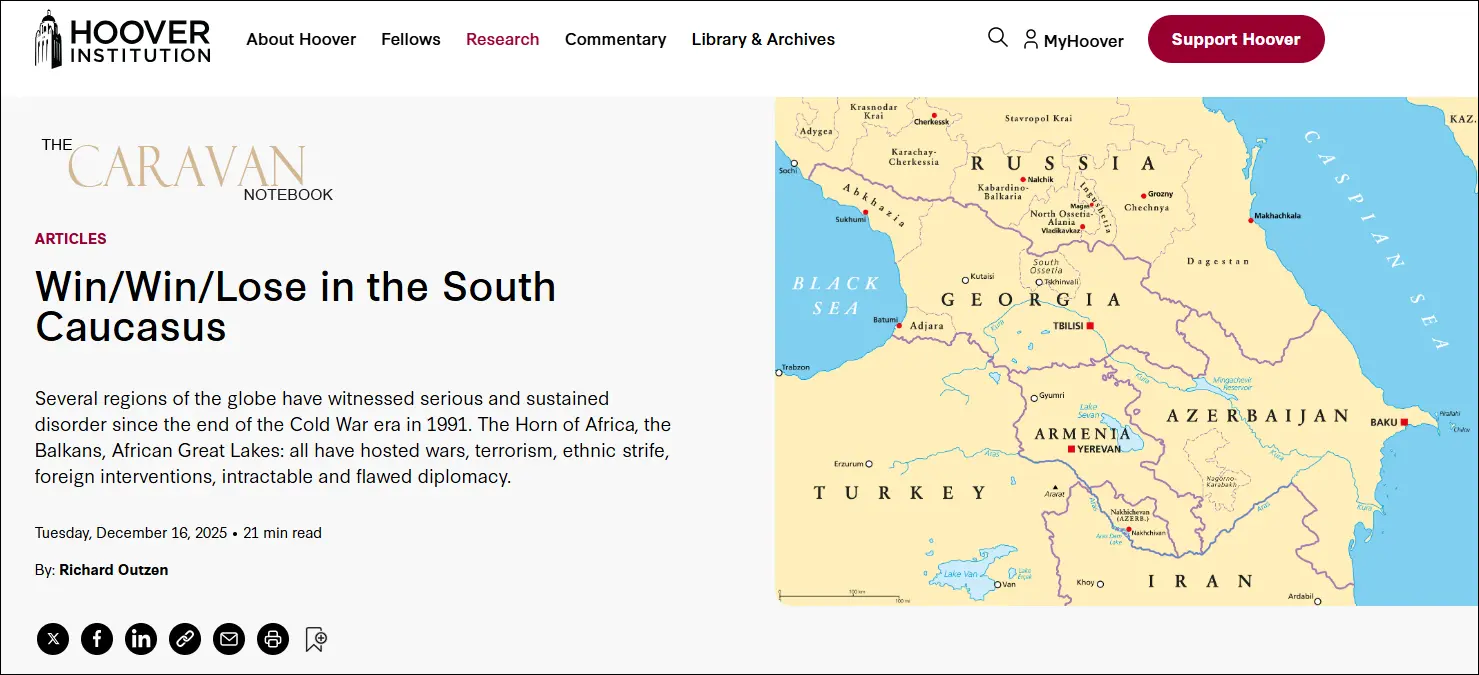Screen dimensions: 1479x675
Task: Click the Hoover Institution logo
Action: click(122, 40)
